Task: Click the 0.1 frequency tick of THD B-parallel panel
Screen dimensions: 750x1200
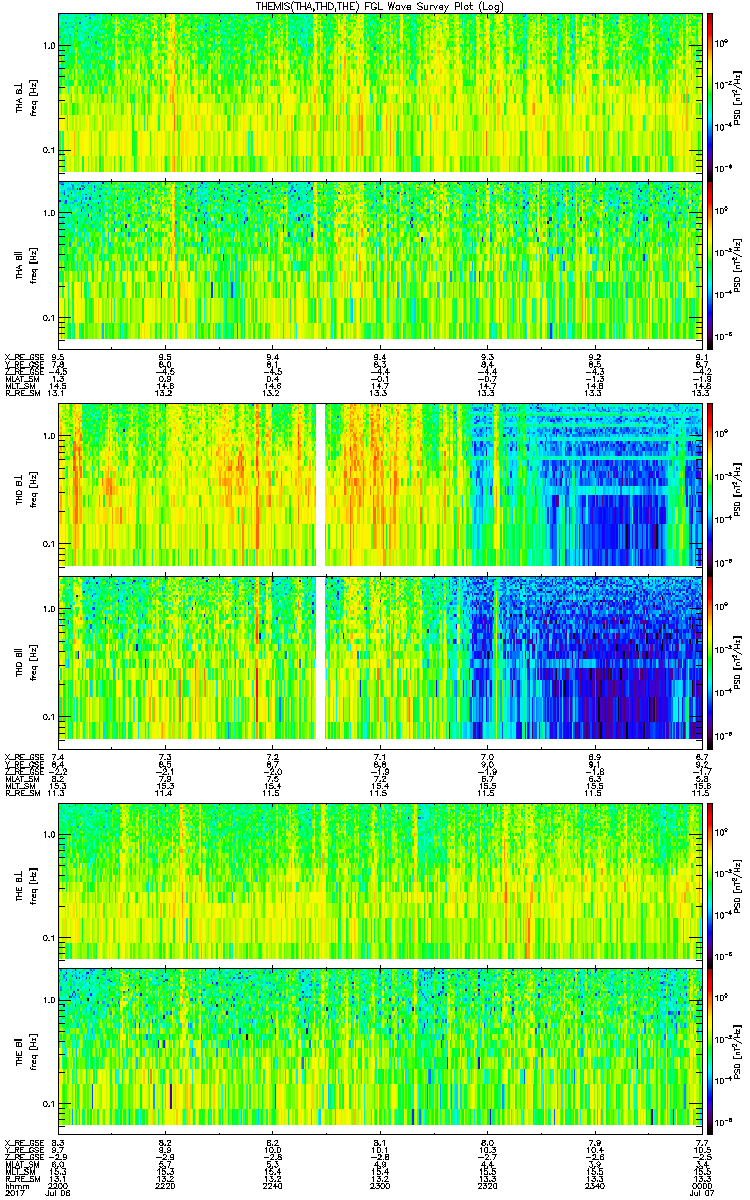Action: [x=49, y=717]
